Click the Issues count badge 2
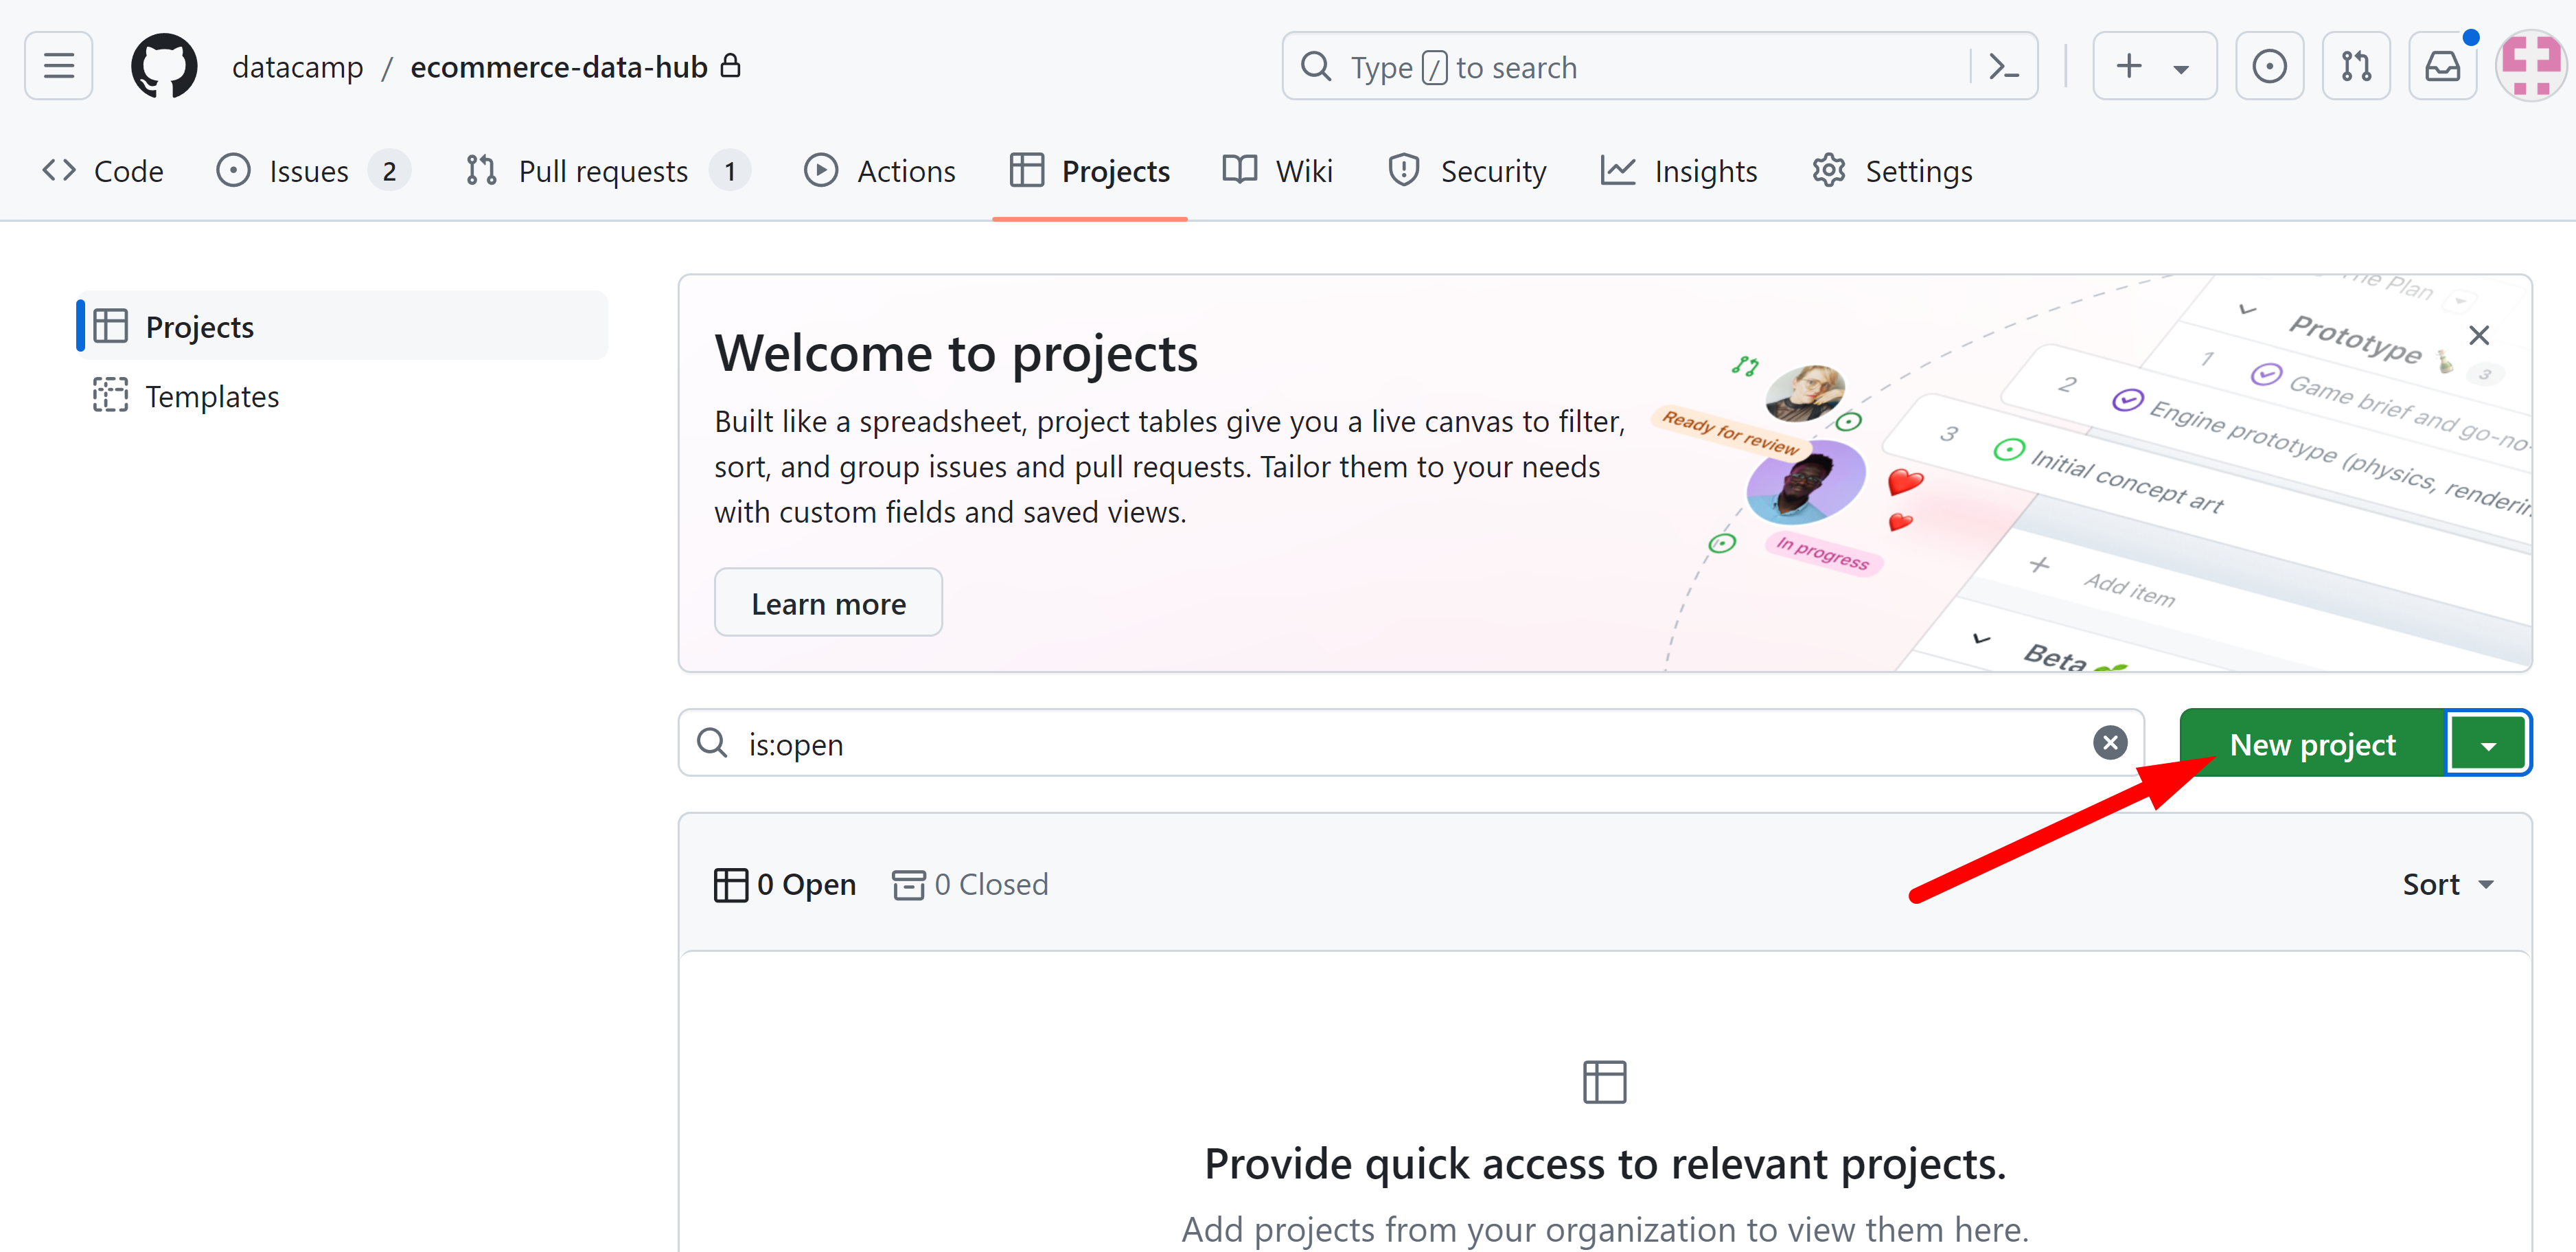Screen dimensions: 2576x1252 pyautogui.click(x=389, y=171)
